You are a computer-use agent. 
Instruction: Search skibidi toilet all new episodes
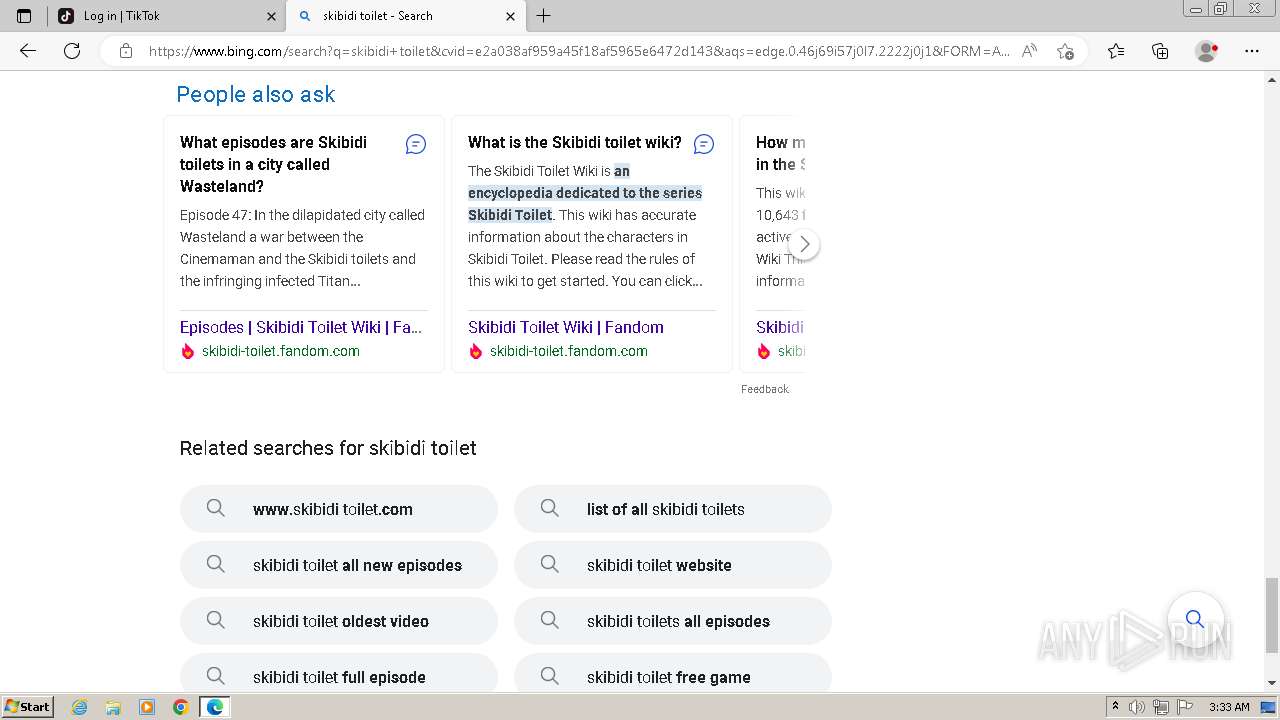click(x=339, y=565)
